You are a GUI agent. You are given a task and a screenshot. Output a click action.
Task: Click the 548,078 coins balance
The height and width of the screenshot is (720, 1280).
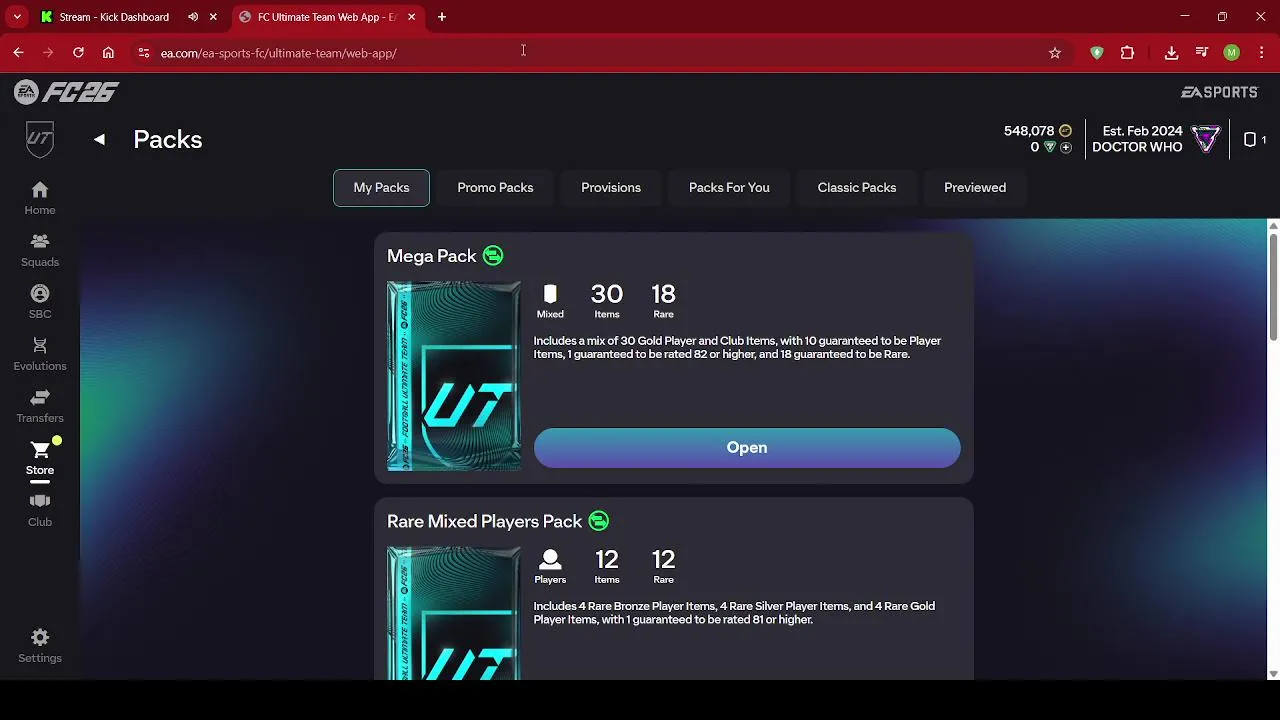click(x=1029, y=131)
